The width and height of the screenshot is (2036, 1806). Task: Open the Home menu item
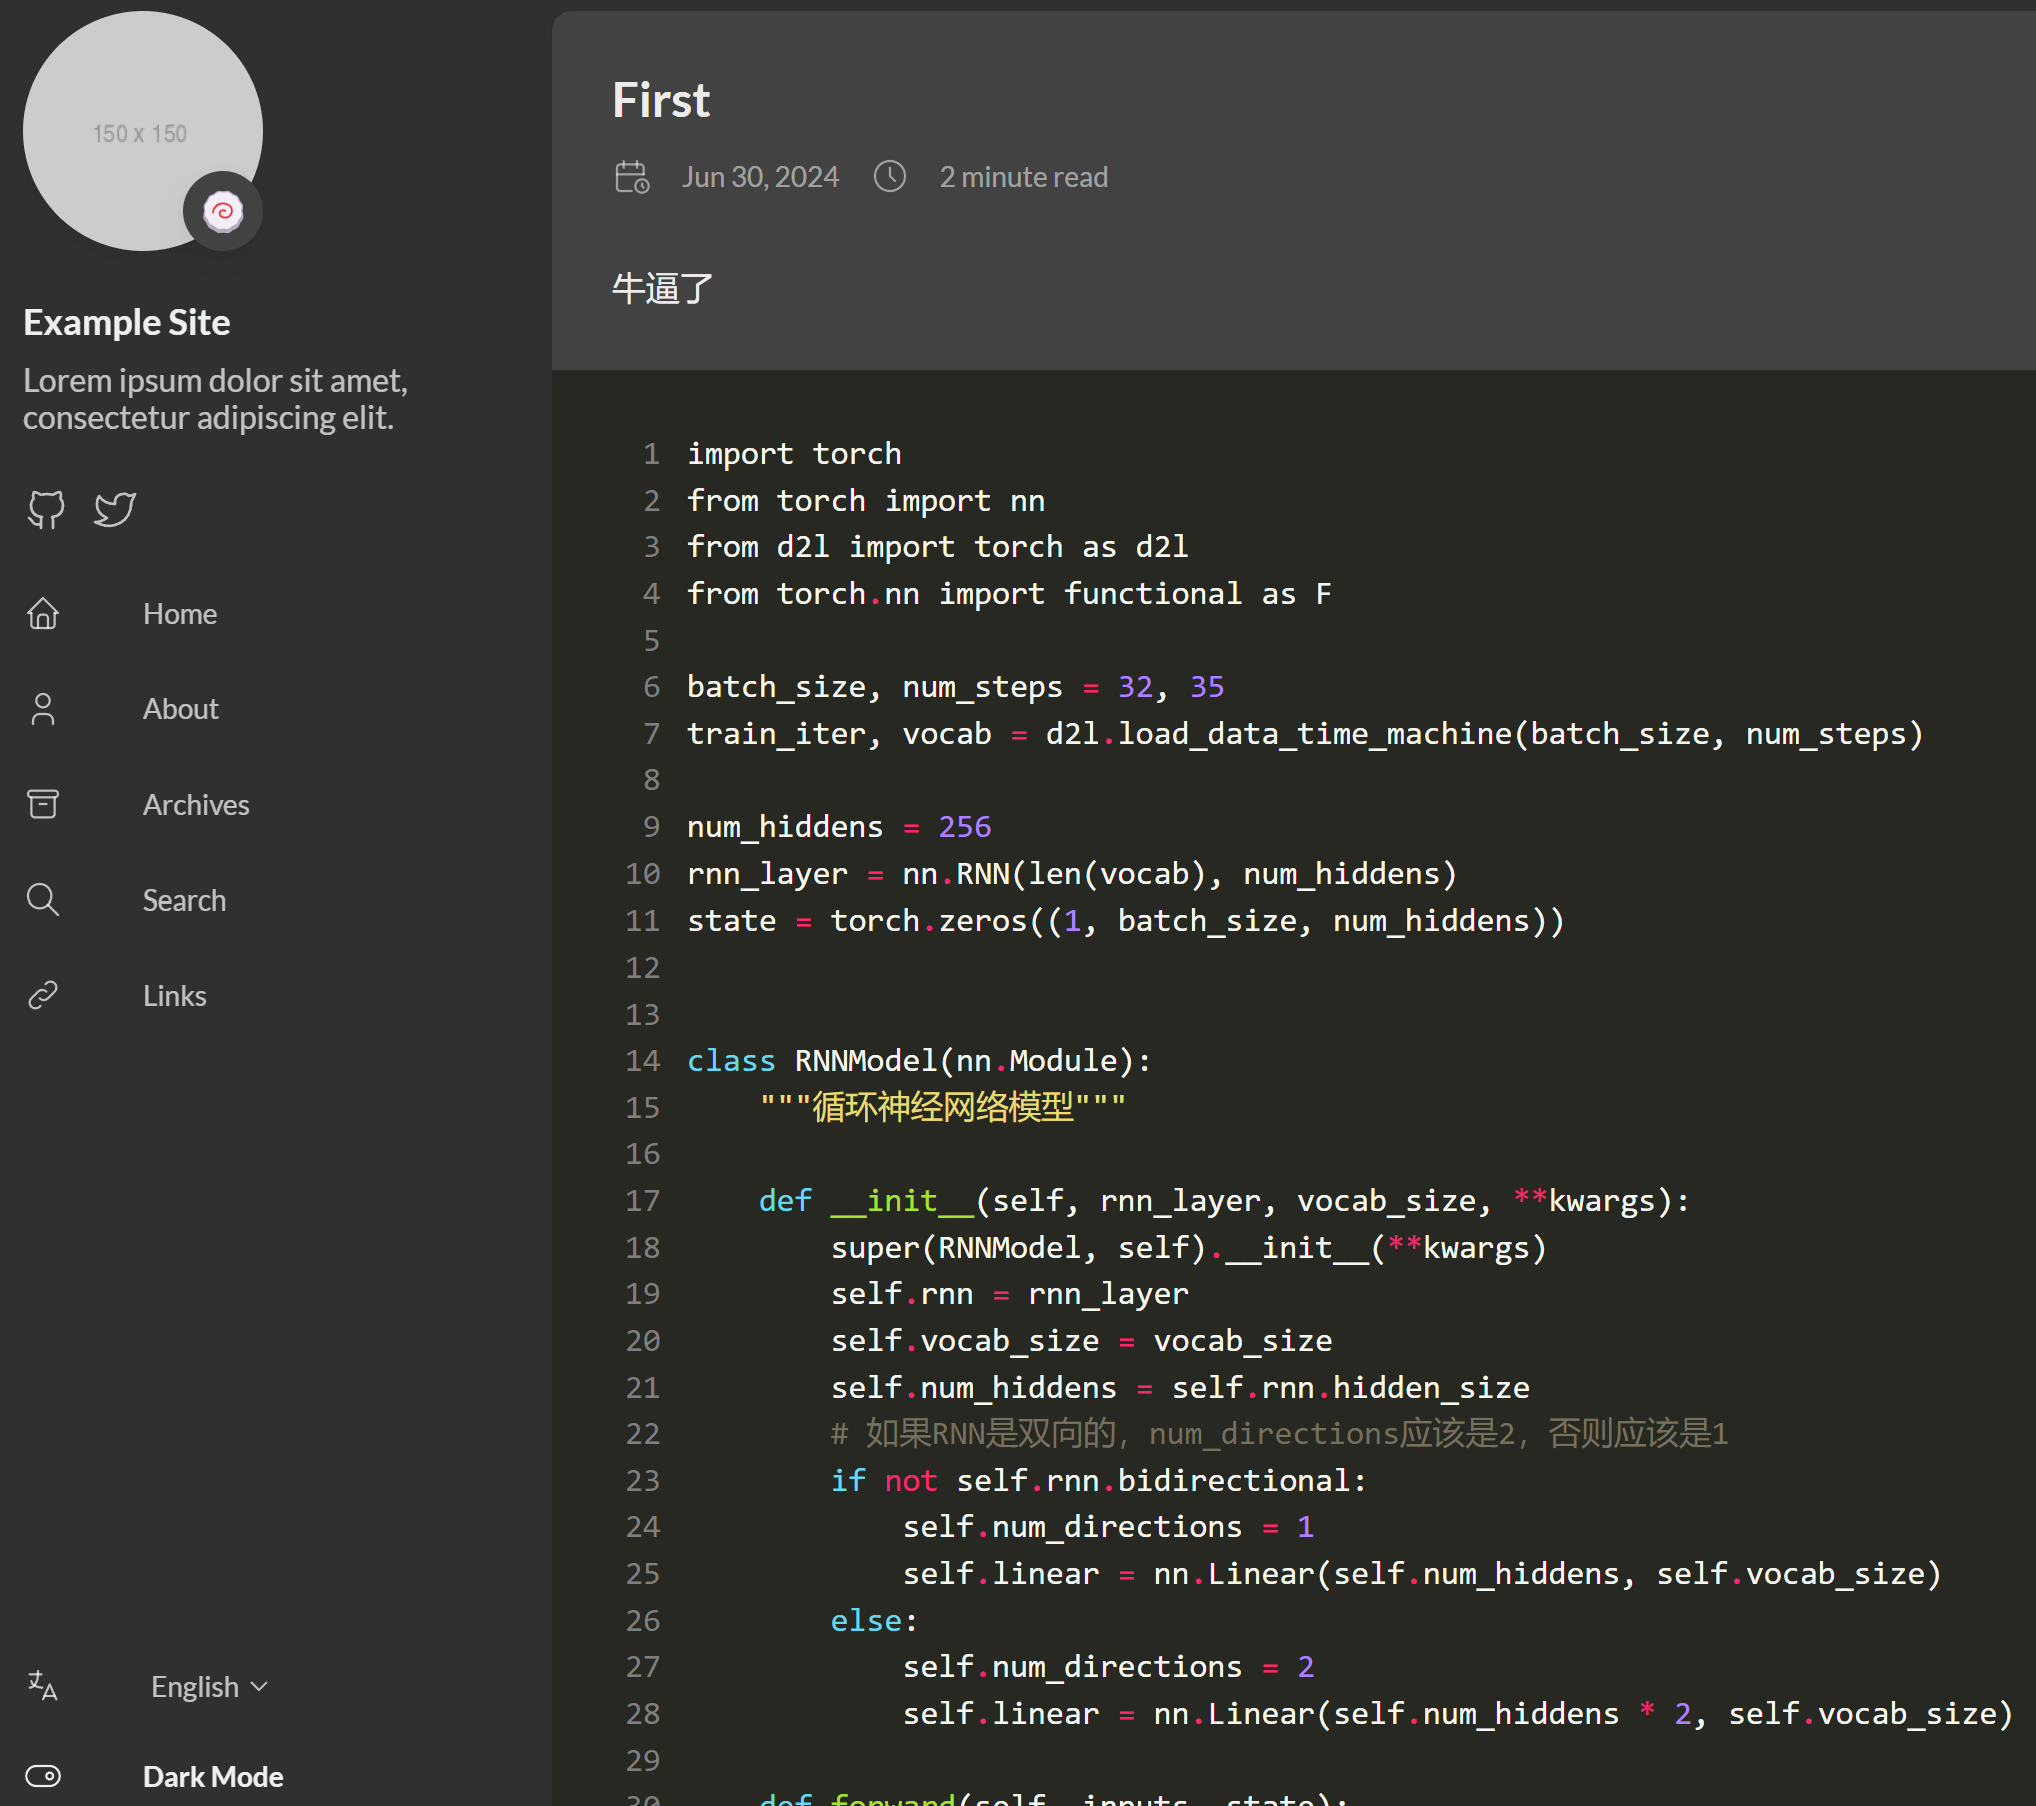coord(181,612)
